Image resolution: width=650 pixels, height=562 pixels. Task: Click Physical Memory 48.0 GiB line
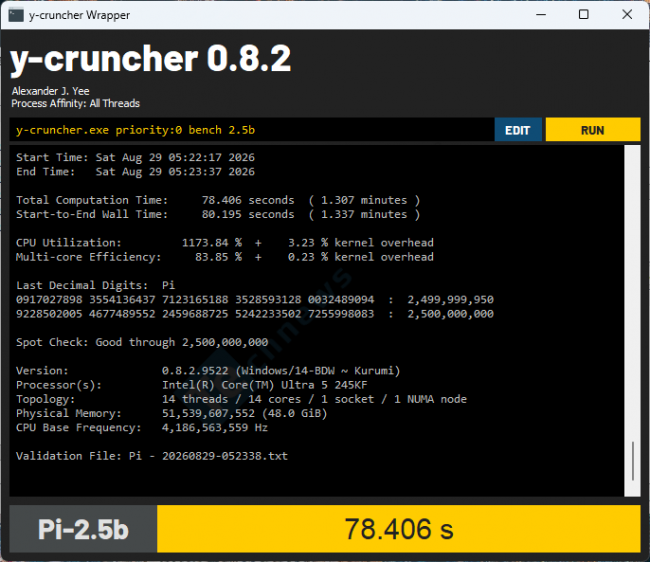click(172, 413)
